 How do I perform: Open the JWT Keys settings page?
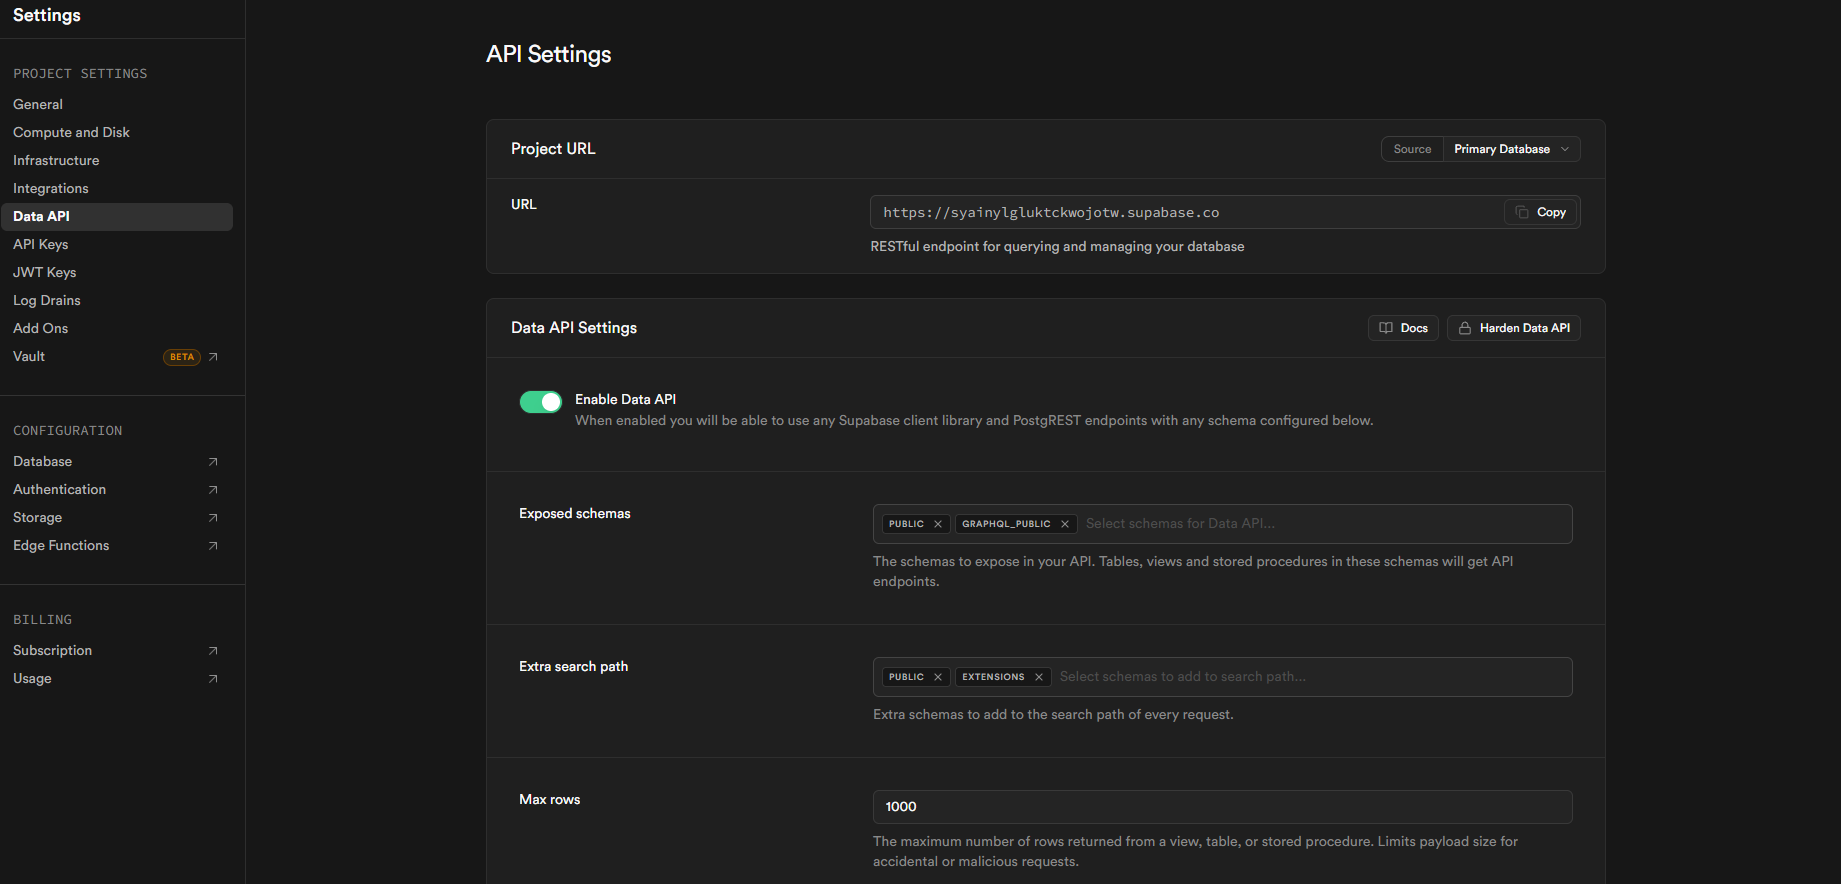45,272
